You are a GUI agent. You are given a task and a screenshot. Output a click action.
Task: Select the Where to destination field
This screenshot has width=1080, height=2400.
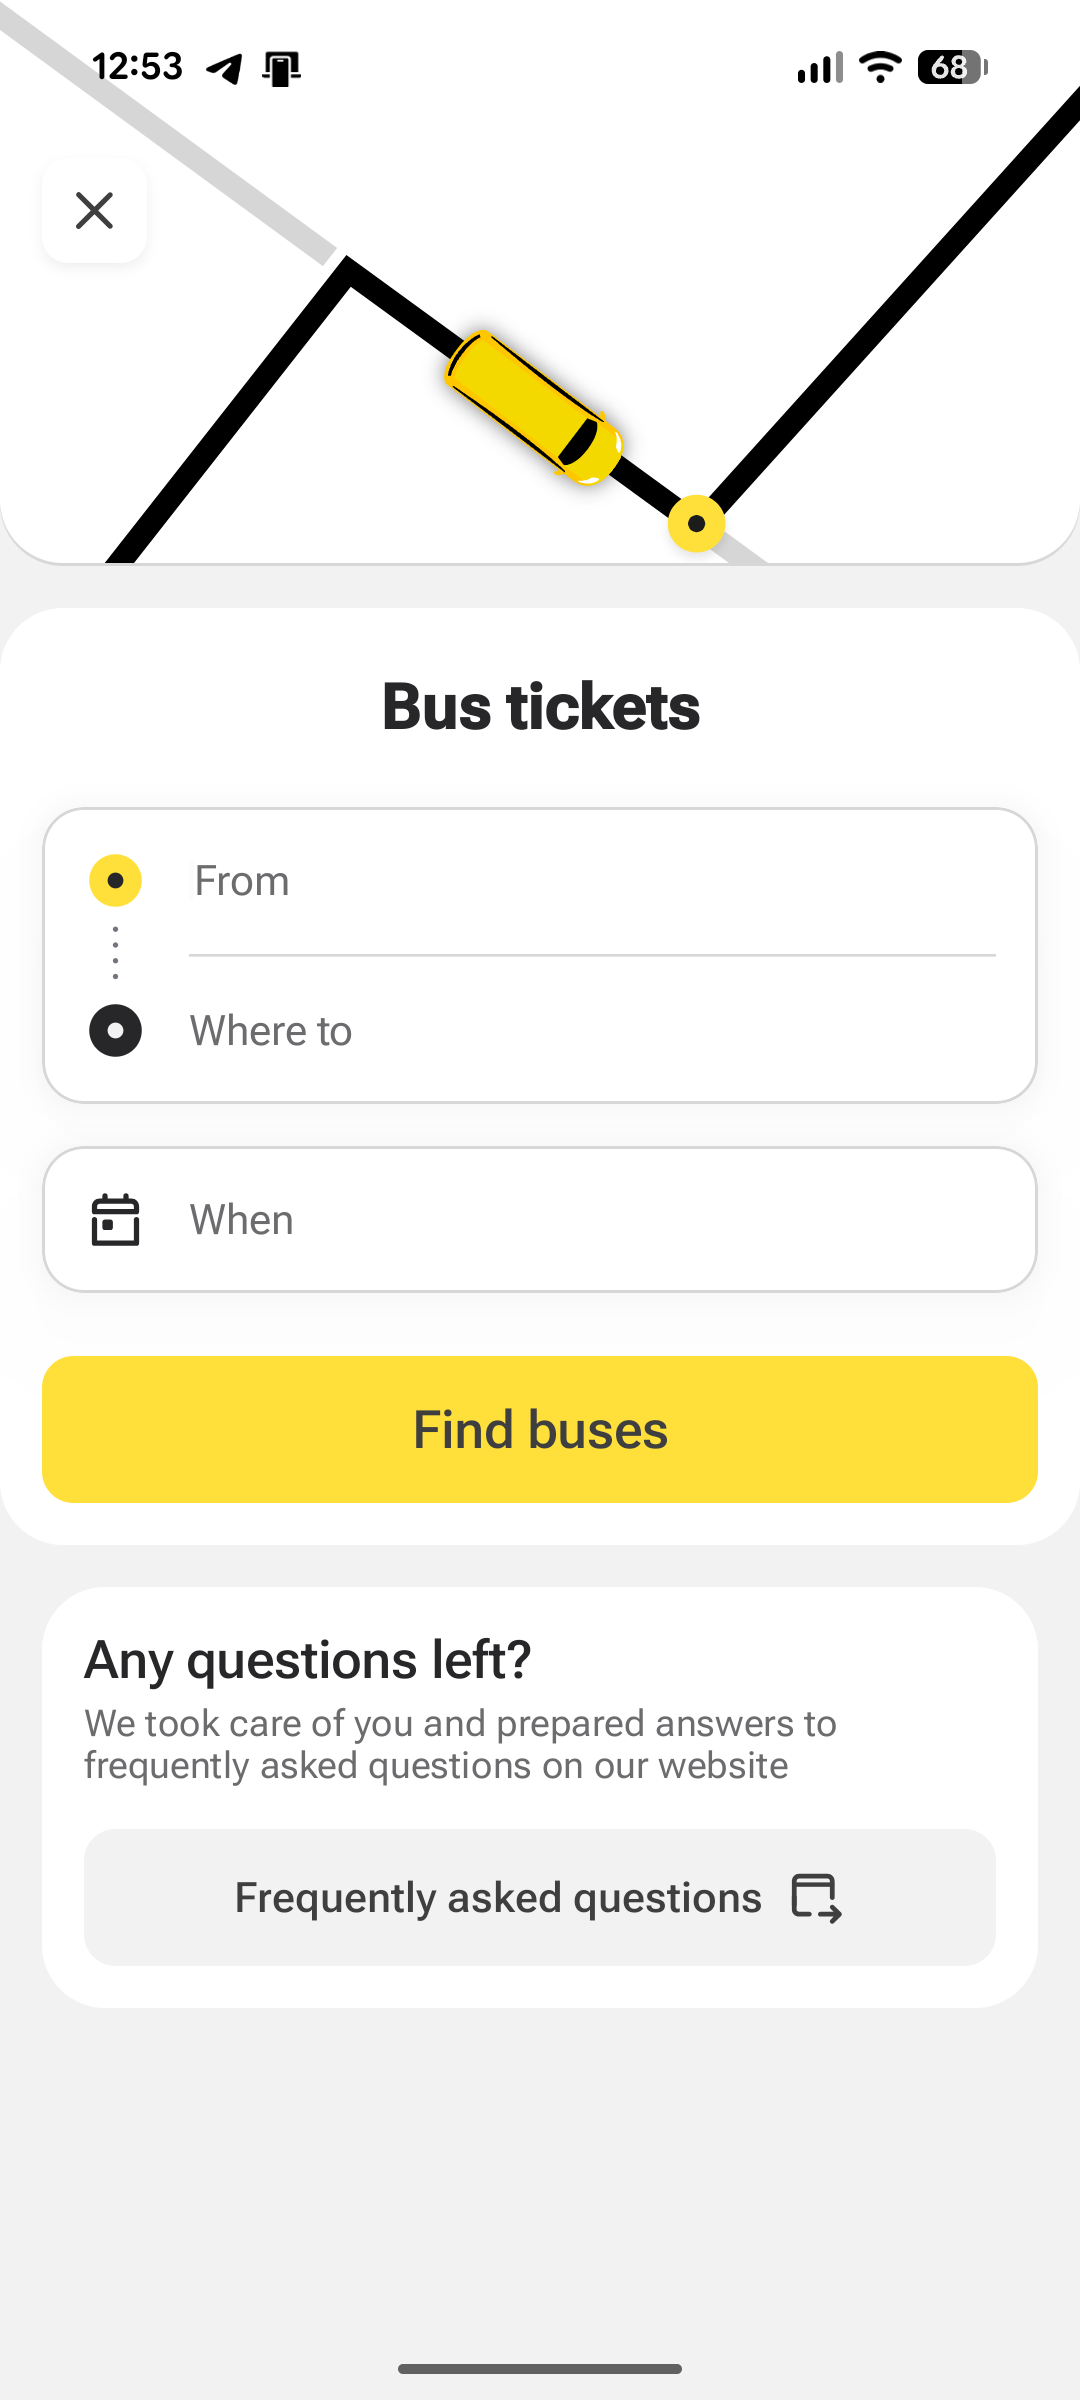click(590, 1031)
